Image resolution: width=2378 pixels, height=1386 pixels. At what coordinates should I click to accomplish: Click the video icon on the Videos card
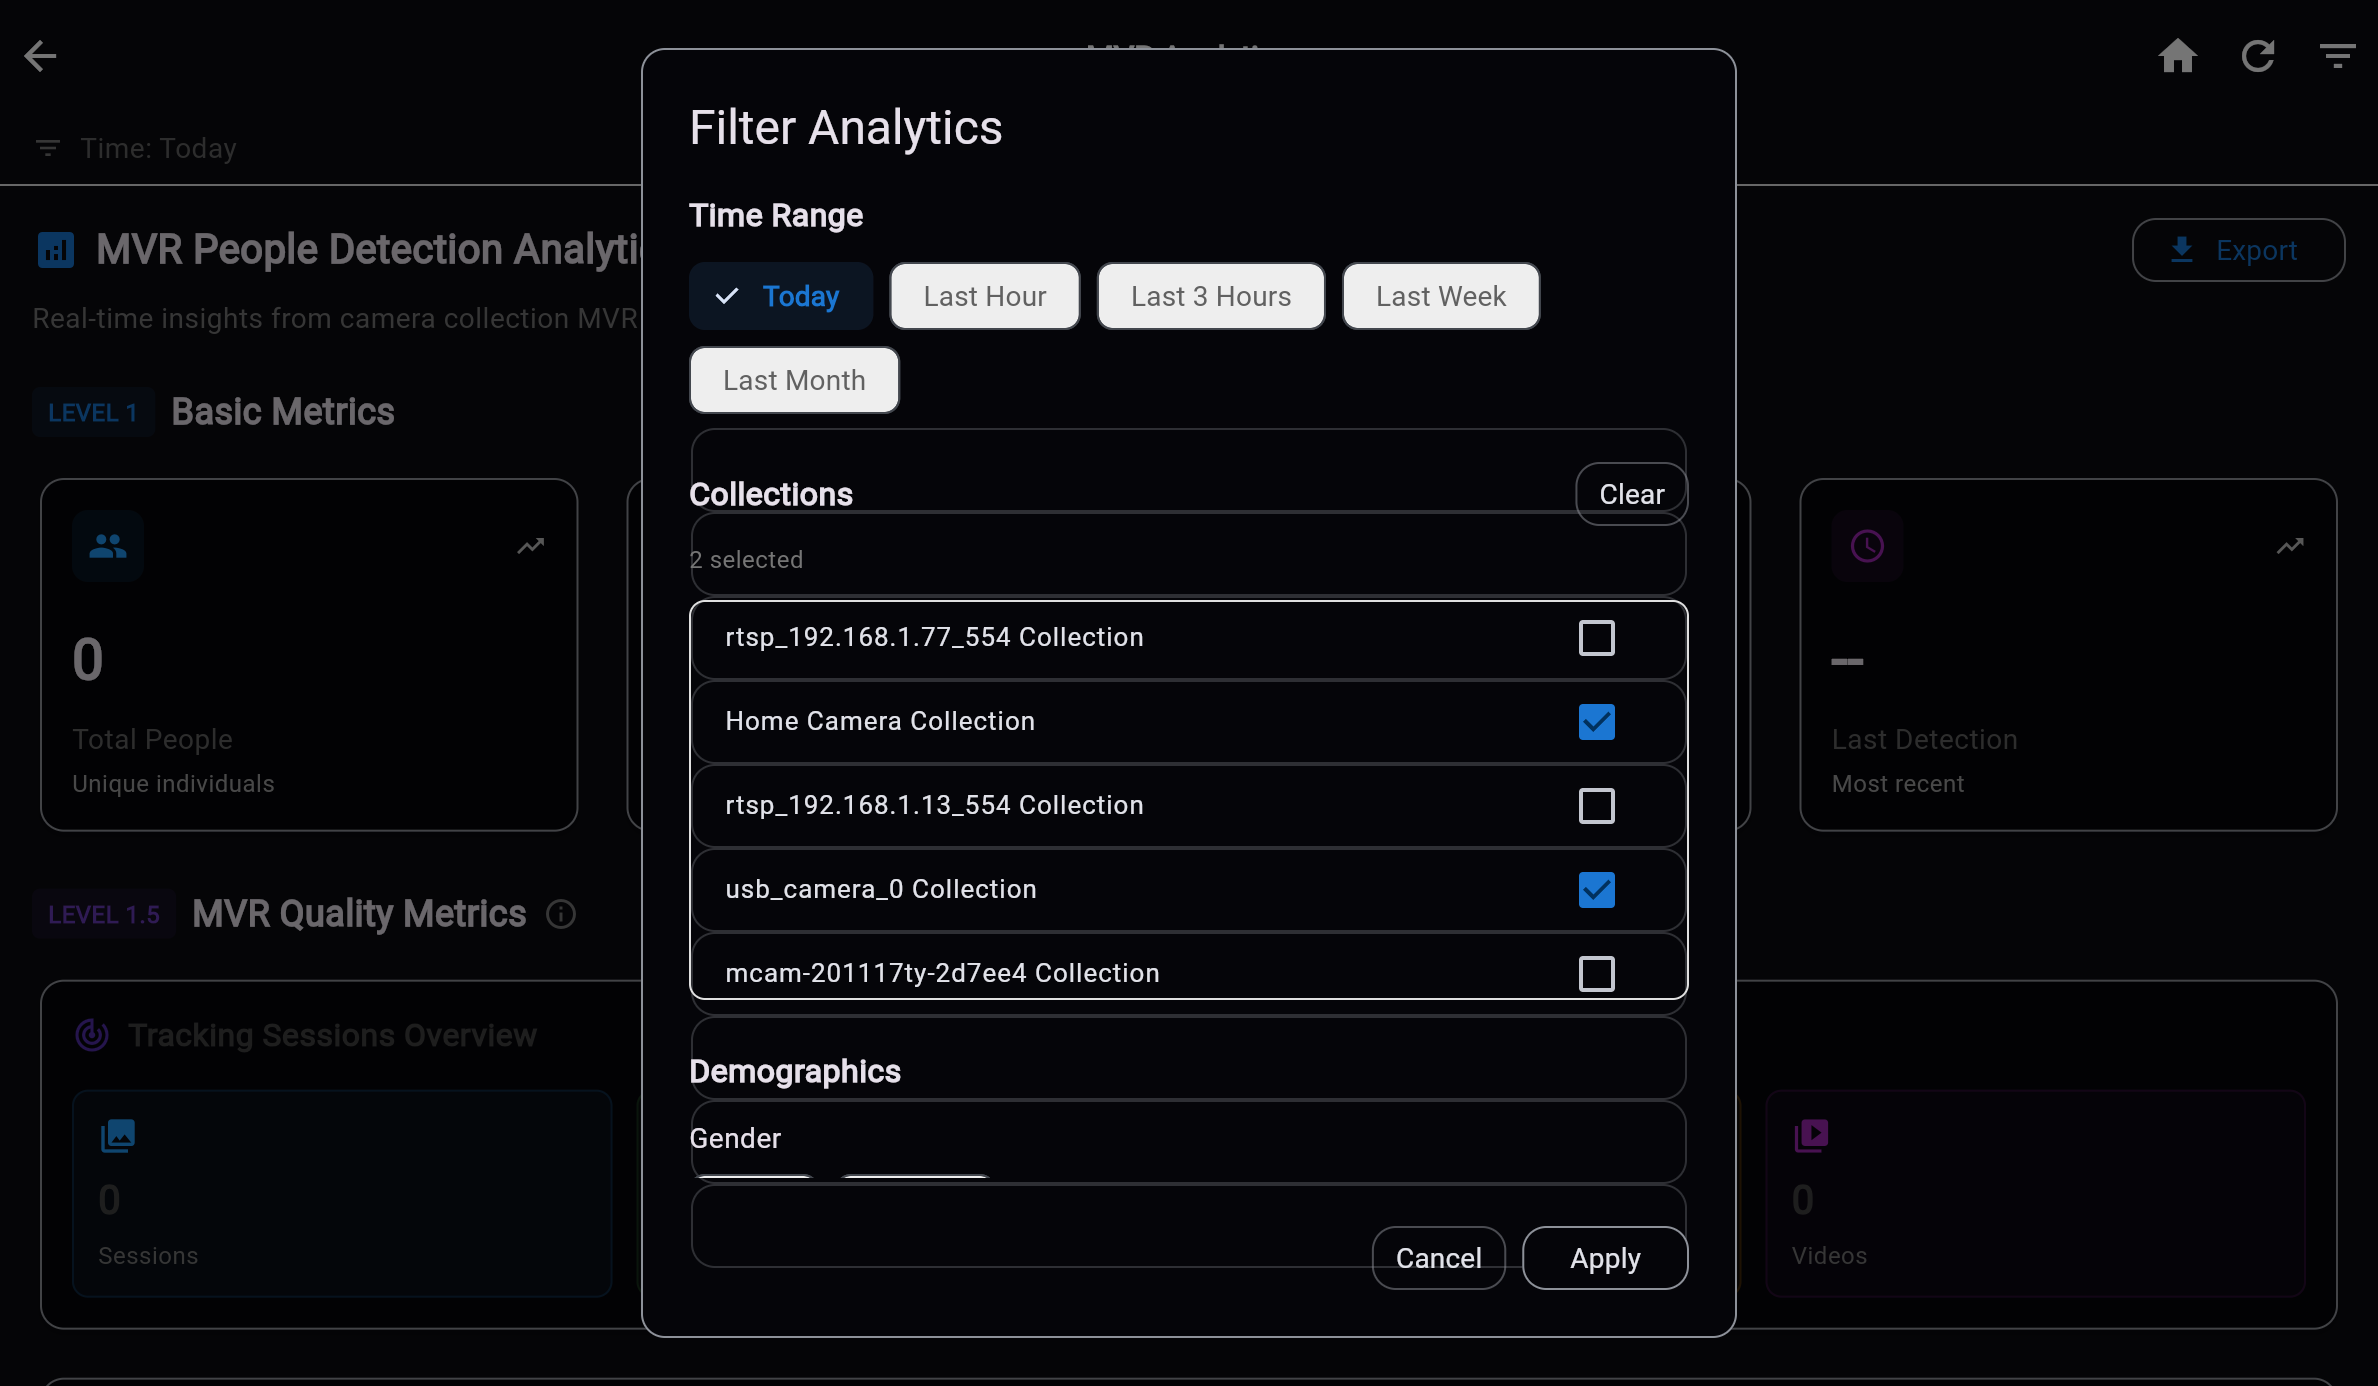(1812, 1135)
